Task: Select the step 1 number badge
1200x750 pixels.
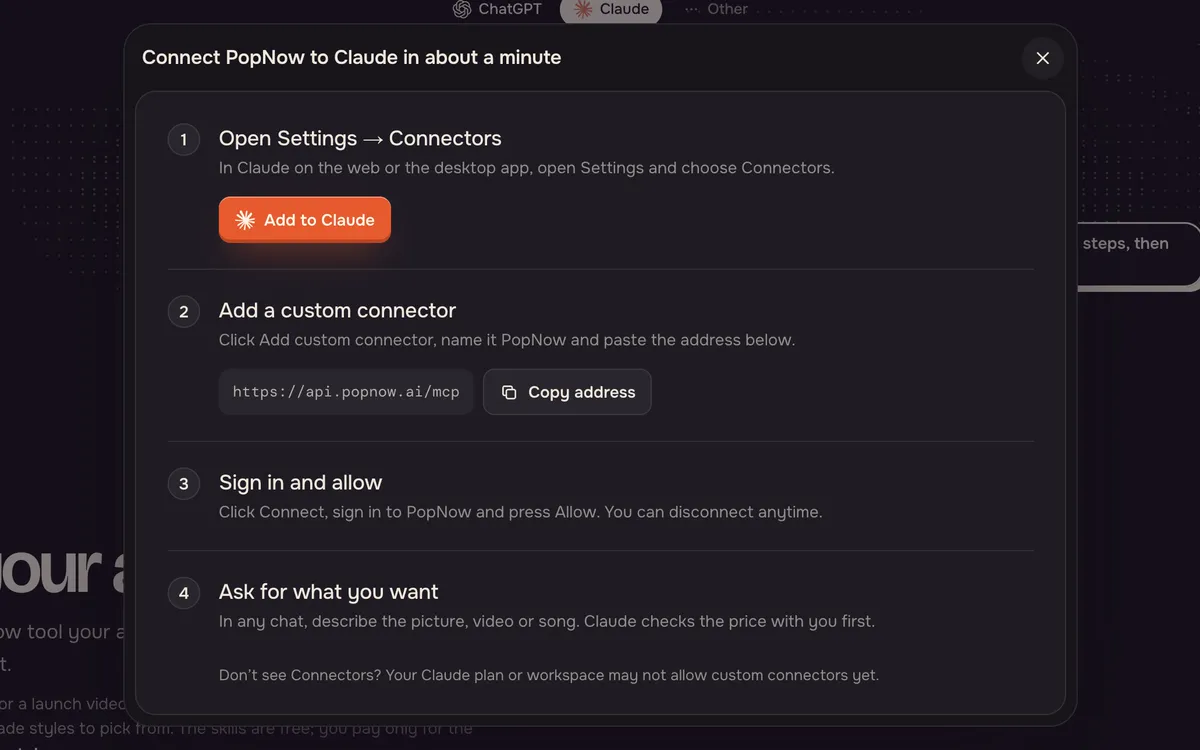Action: click(183, 139)
